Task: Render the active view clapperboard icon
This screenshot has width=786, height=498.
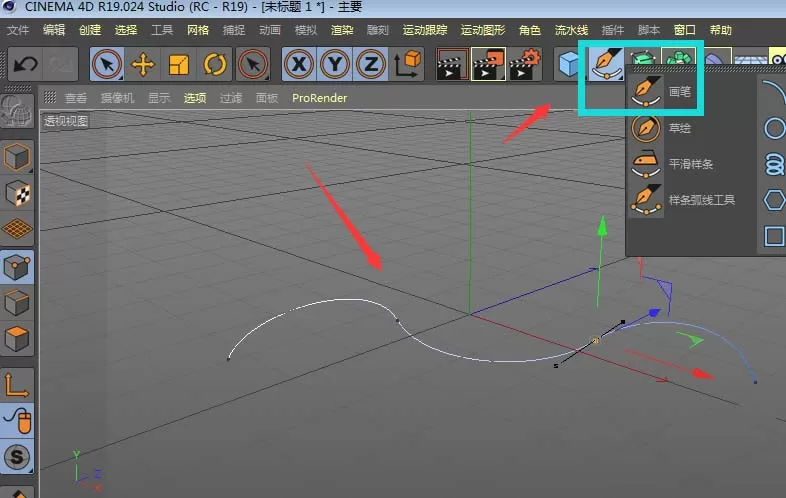Action: pyautogui.click(x=452, y=64)
